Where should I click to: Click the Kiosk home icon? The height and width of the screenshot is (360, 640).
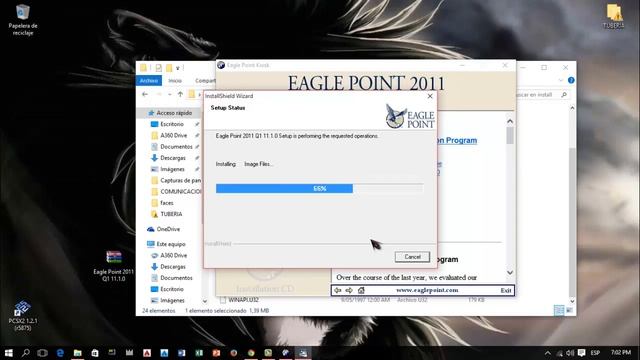[361, 290]
